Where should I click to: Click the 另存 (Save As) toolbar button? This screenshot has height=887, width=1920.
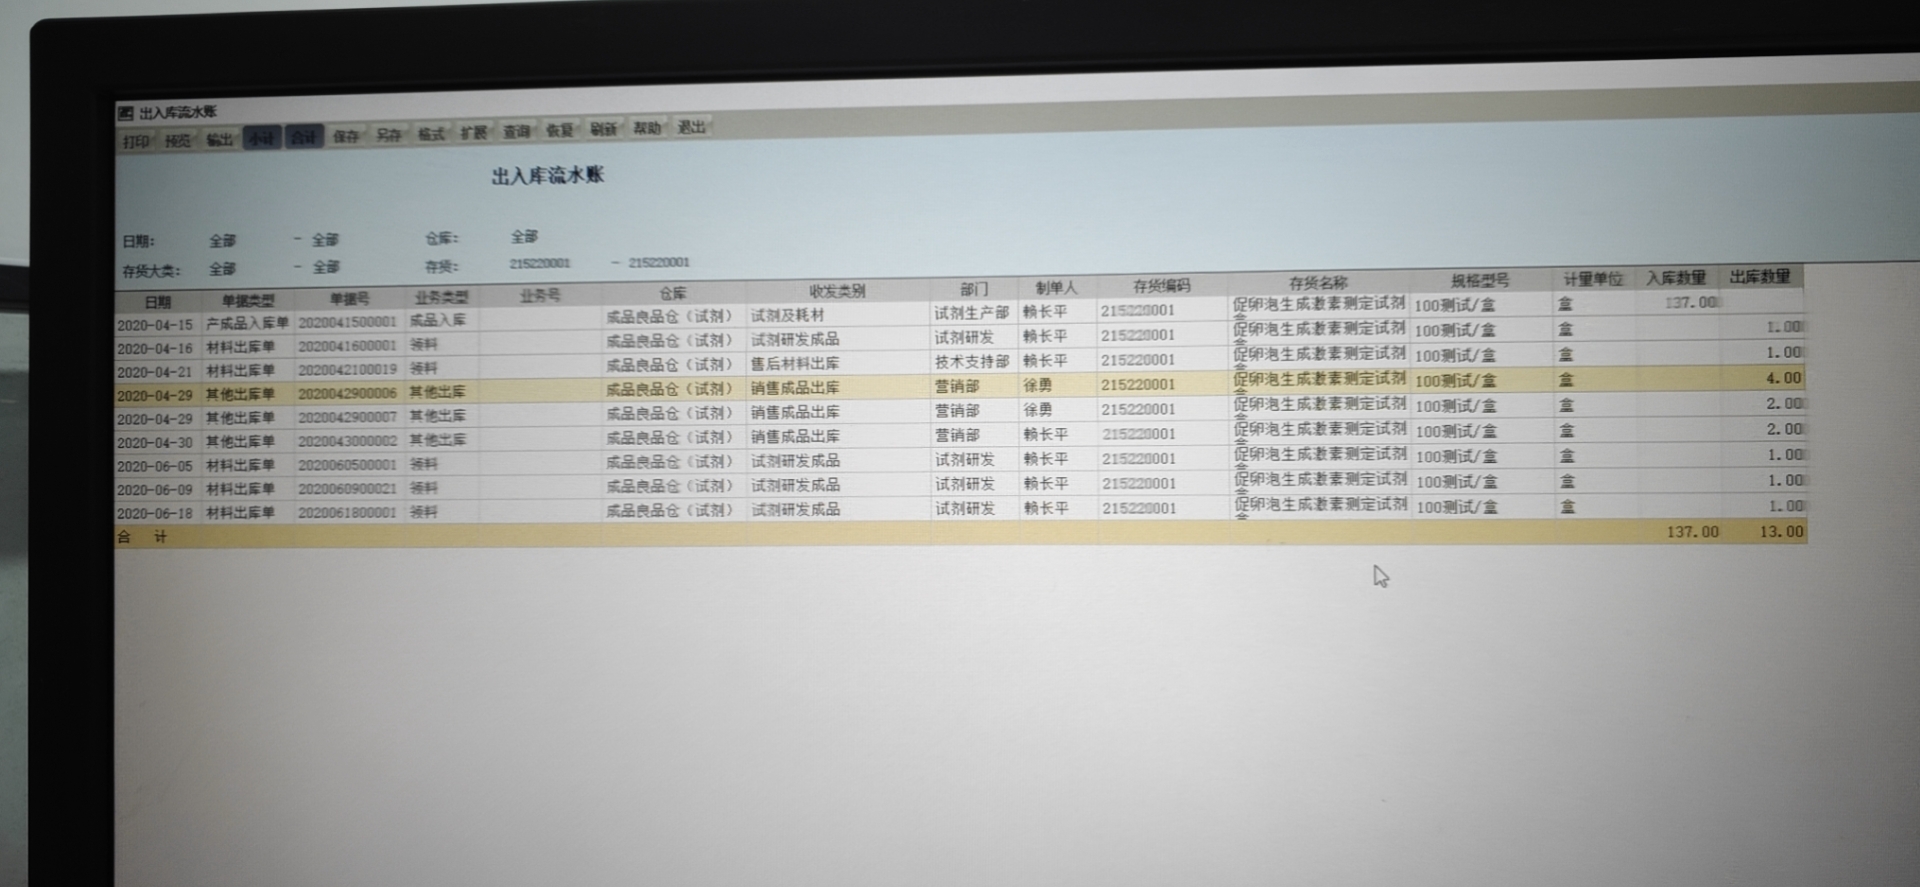(389, 135)
